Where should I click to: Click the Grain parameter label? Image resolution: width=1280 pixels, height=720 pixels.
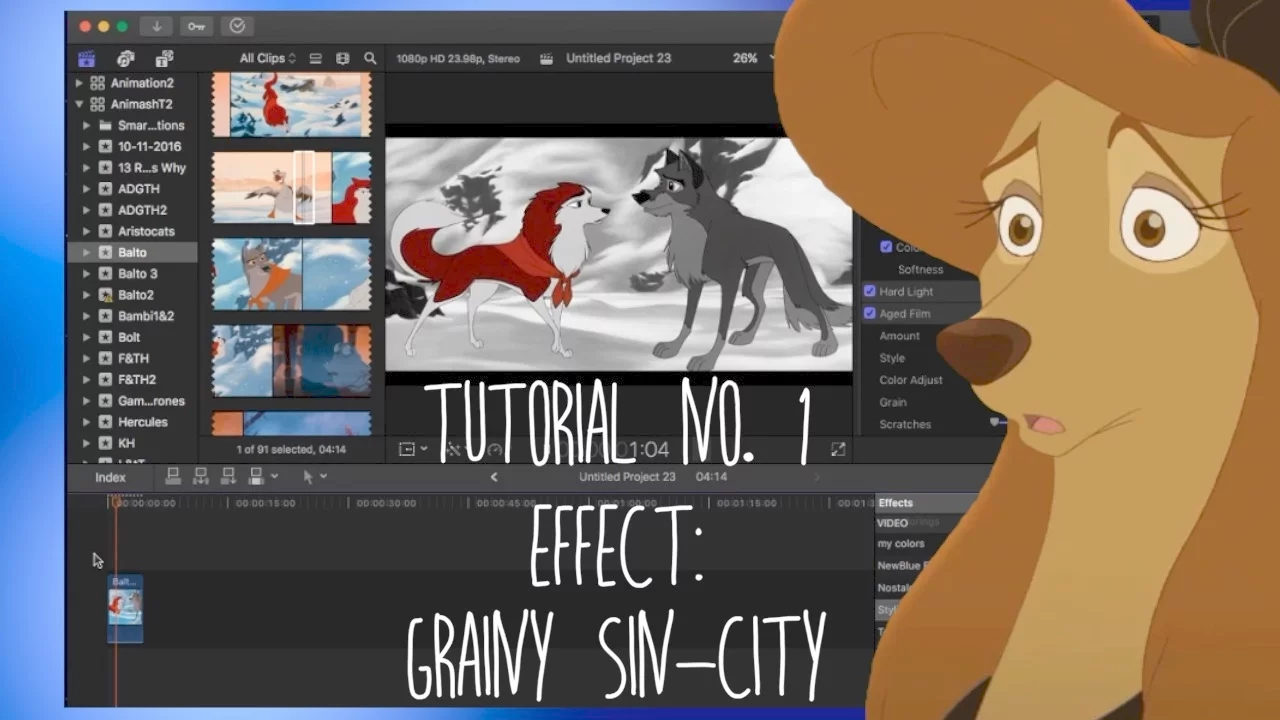coord(893,402)
